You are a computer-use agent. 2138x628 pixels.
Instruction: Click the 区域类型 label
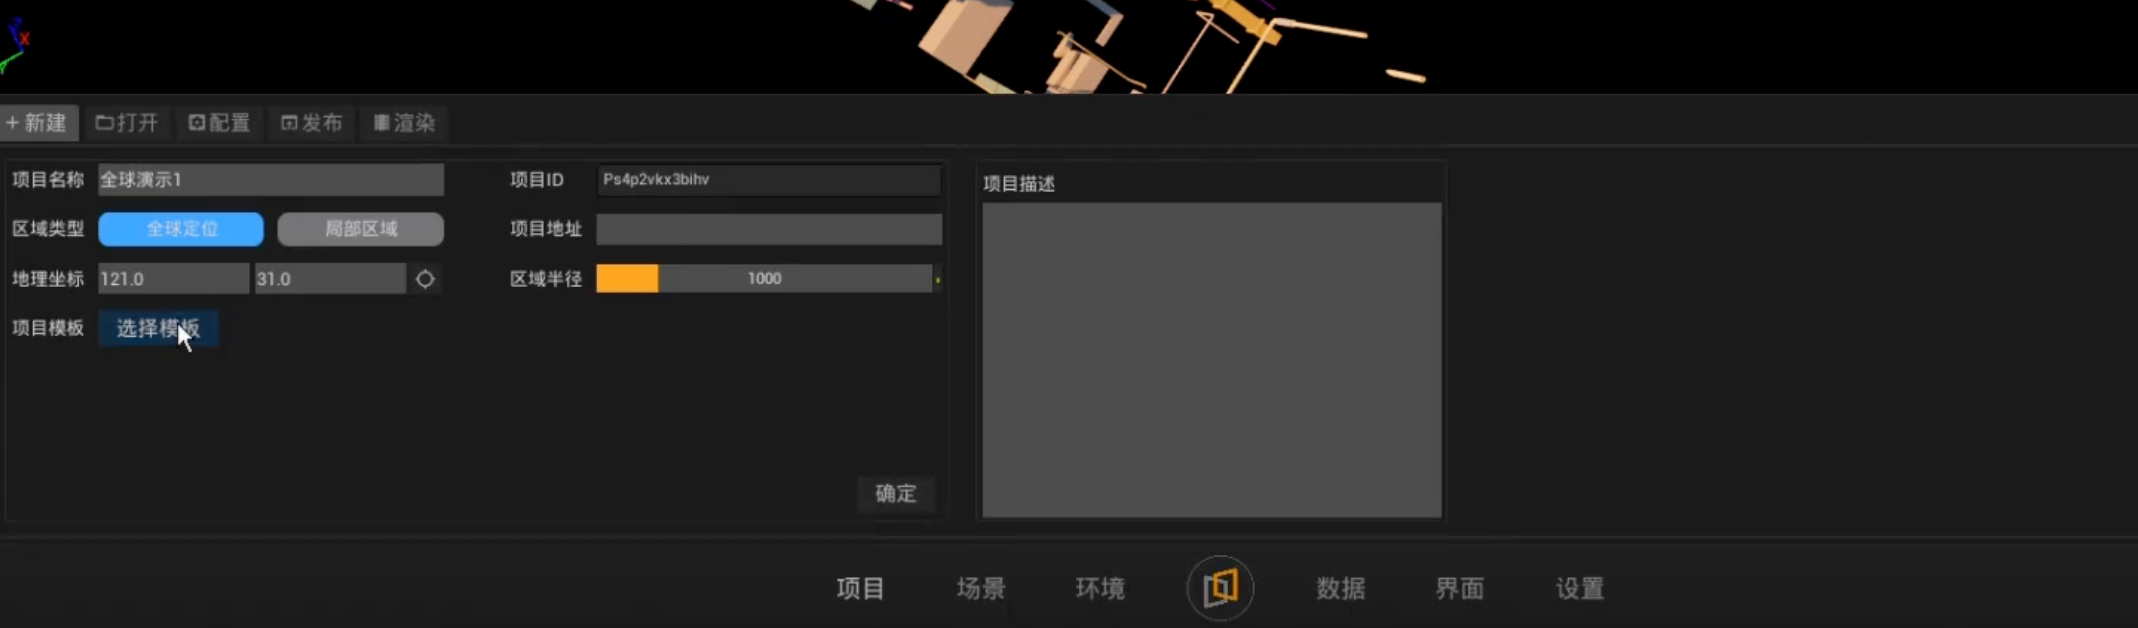48,229
